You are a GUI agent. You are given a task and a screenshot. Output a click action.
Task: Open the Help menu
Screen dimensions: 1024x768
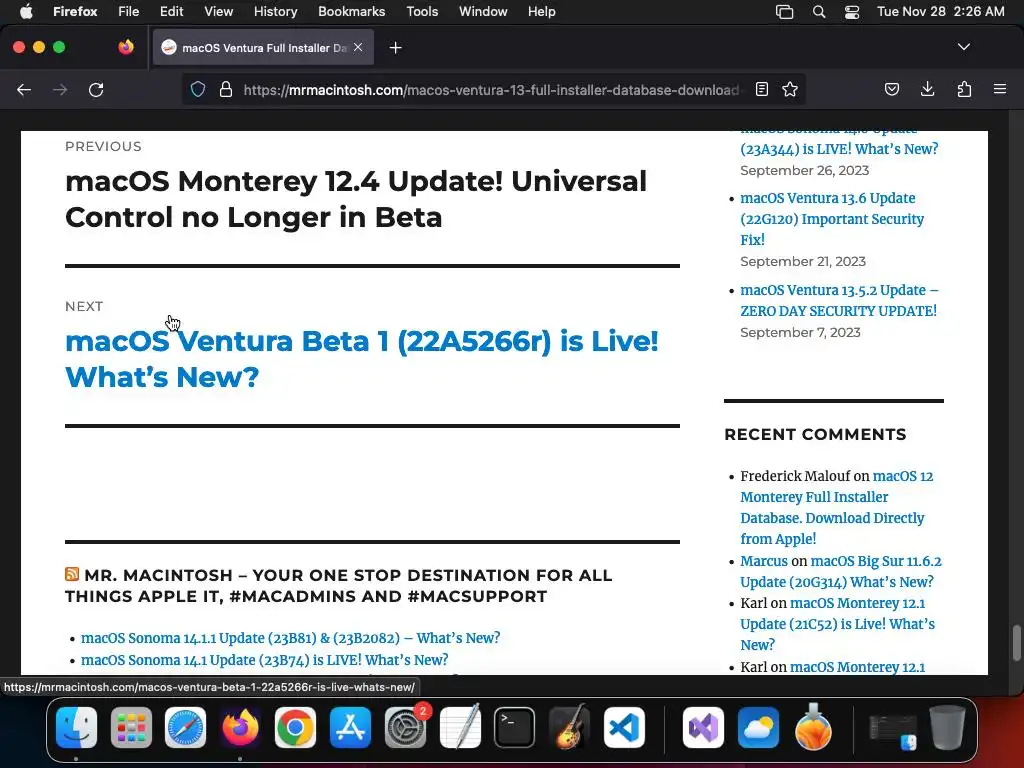[x=541, y=12]
